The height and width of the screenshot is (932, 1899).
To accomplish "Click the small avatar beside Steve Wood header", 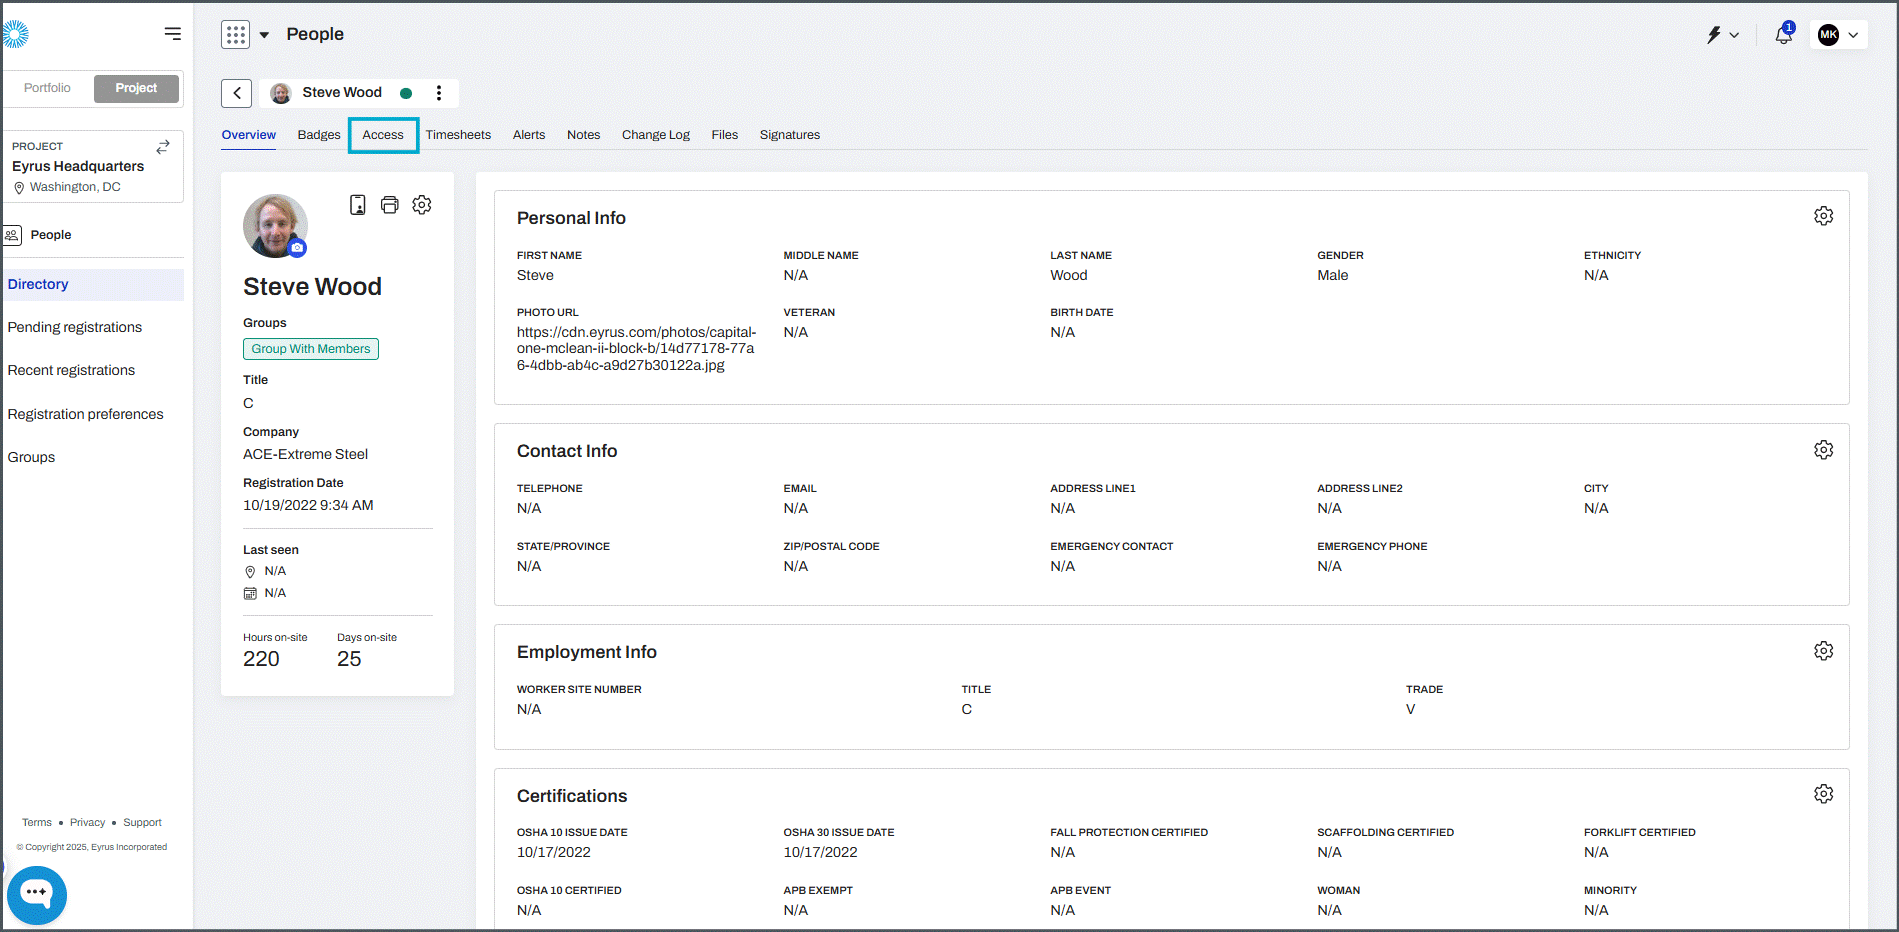I will tap(281, 93).
